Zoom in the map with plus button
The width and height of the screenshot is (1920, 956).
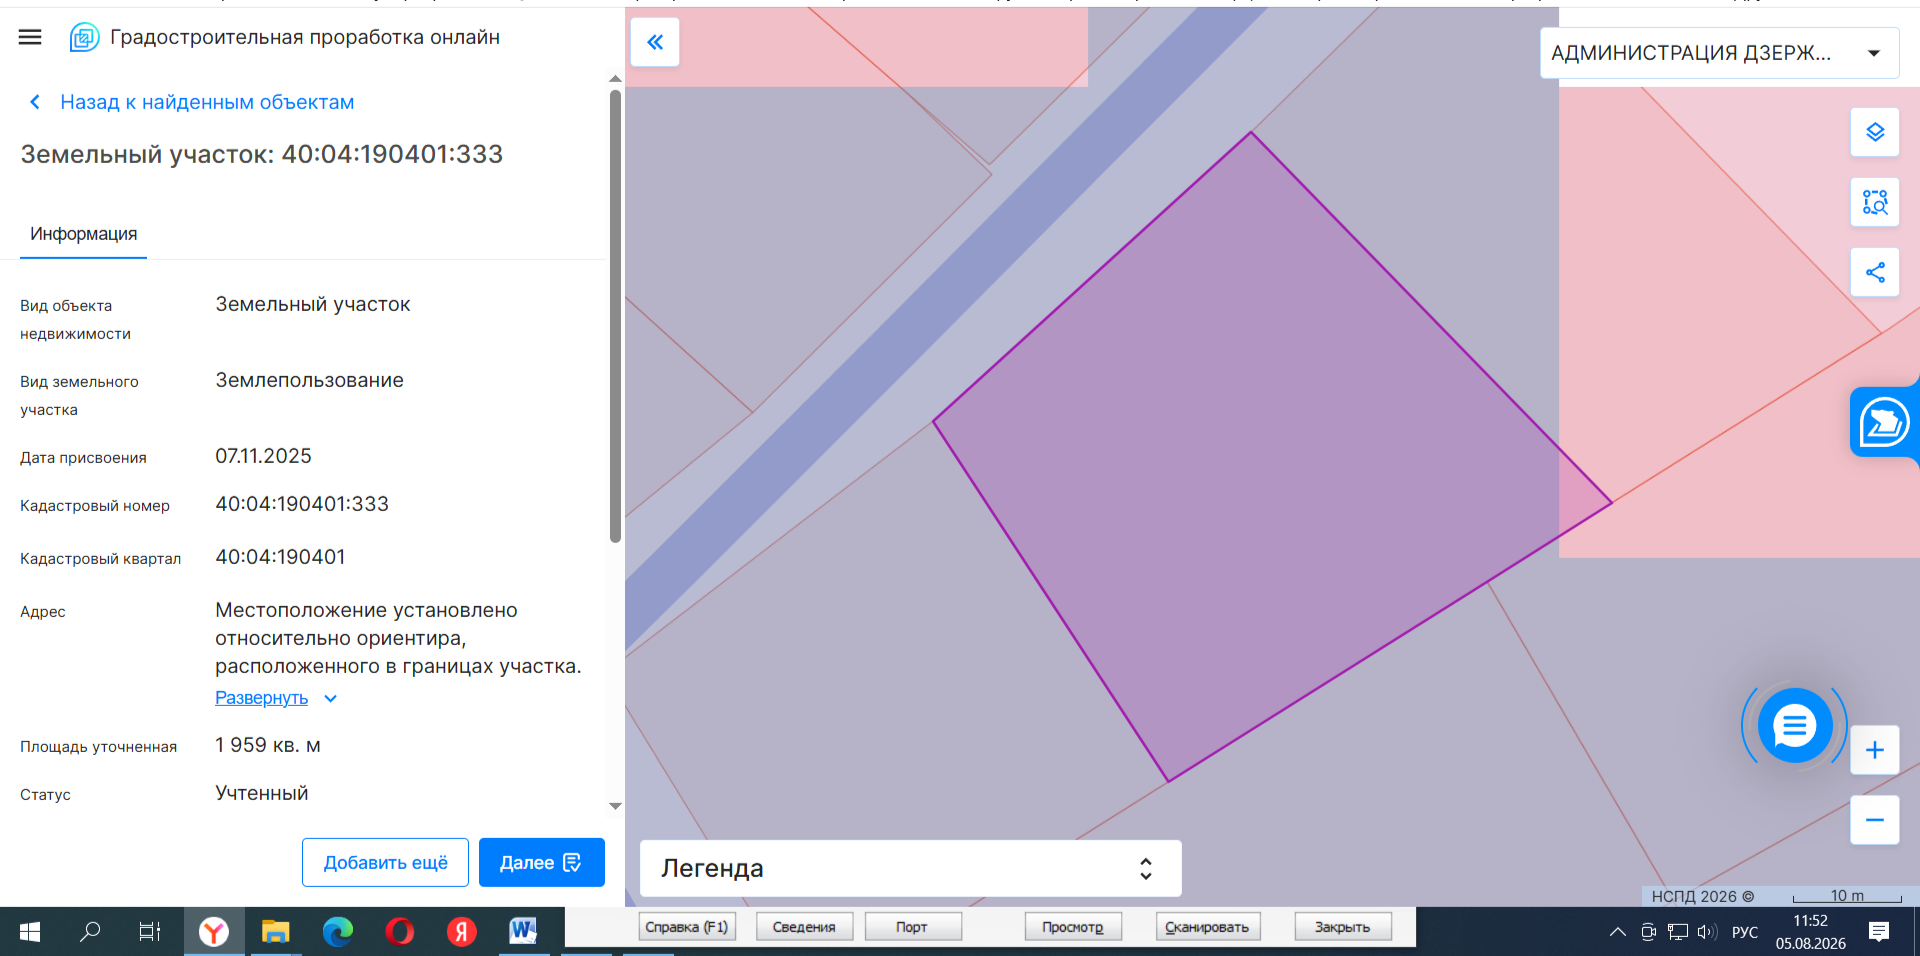tap(1875, 750)
